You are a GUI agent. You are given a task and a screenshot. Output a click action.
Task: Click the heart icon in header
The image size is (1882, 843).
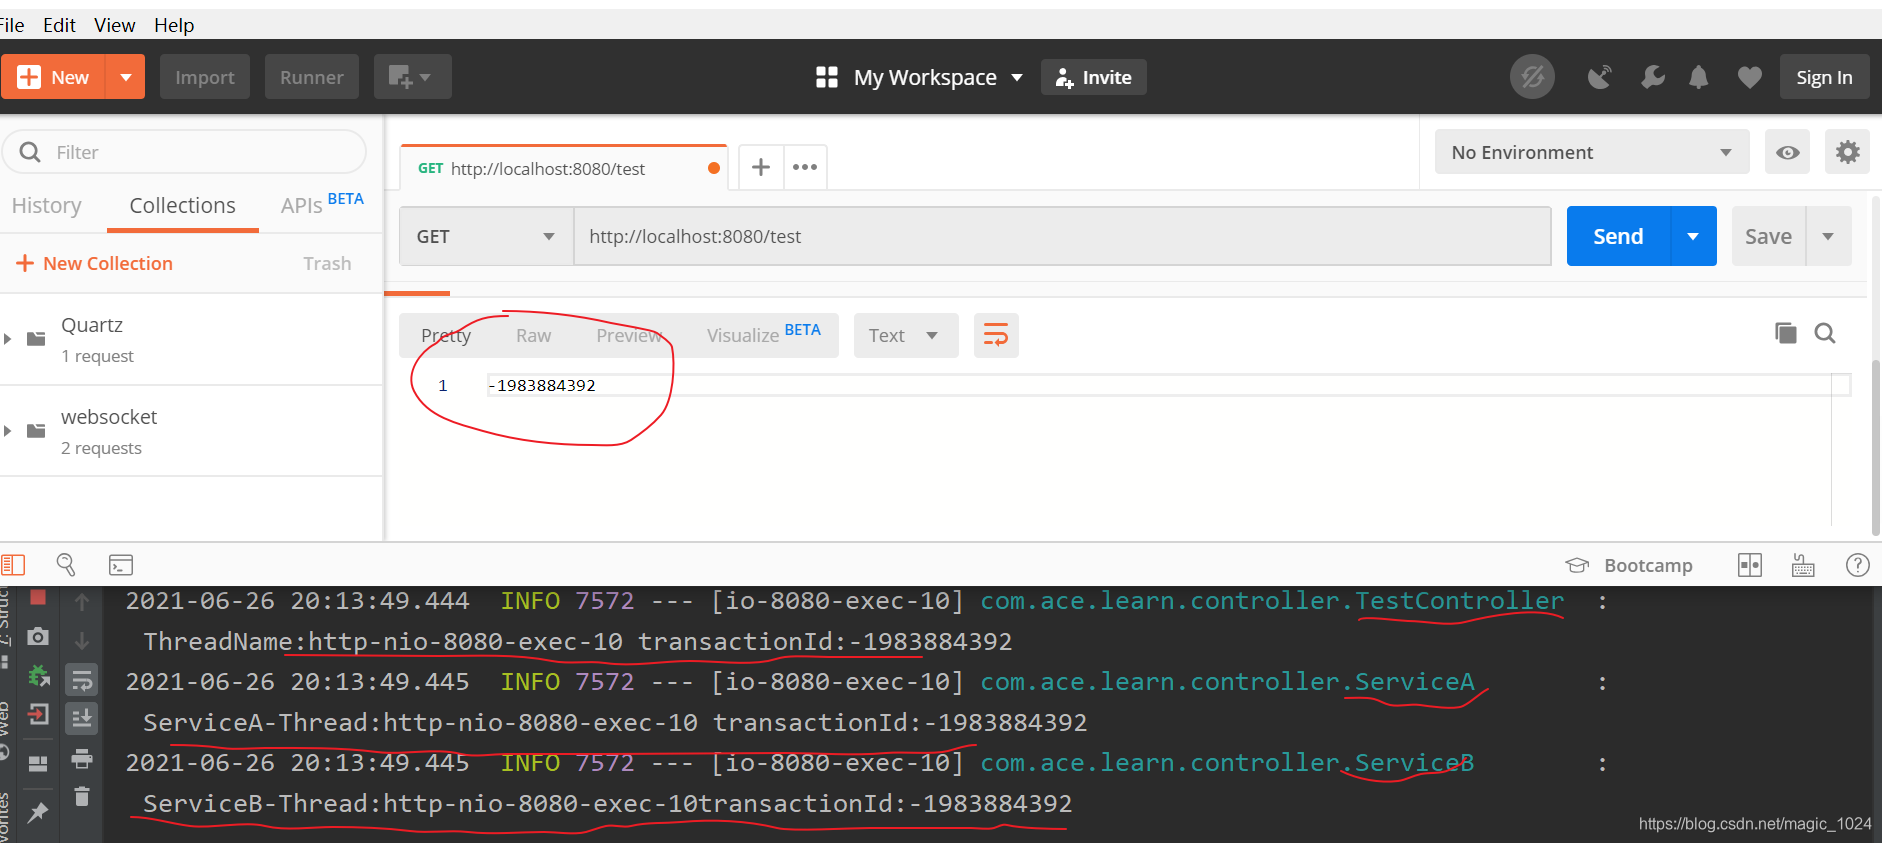point(1750,77)
